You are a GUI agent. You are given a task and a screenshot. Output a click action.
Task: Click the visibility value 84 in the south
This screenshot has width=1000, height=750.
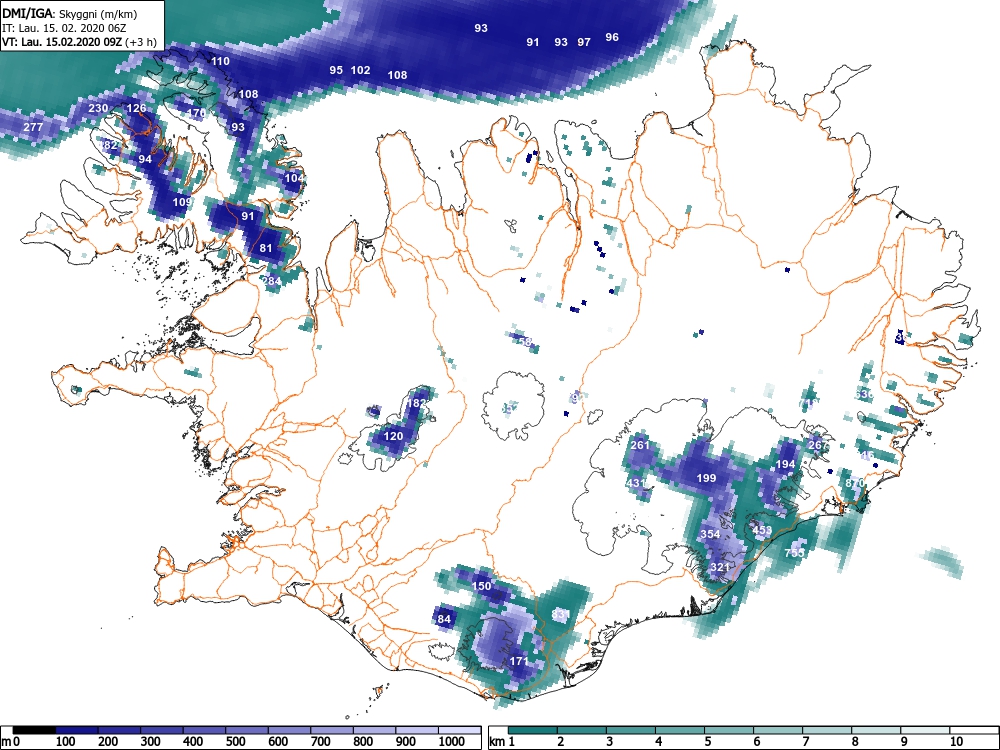point(444,619)
